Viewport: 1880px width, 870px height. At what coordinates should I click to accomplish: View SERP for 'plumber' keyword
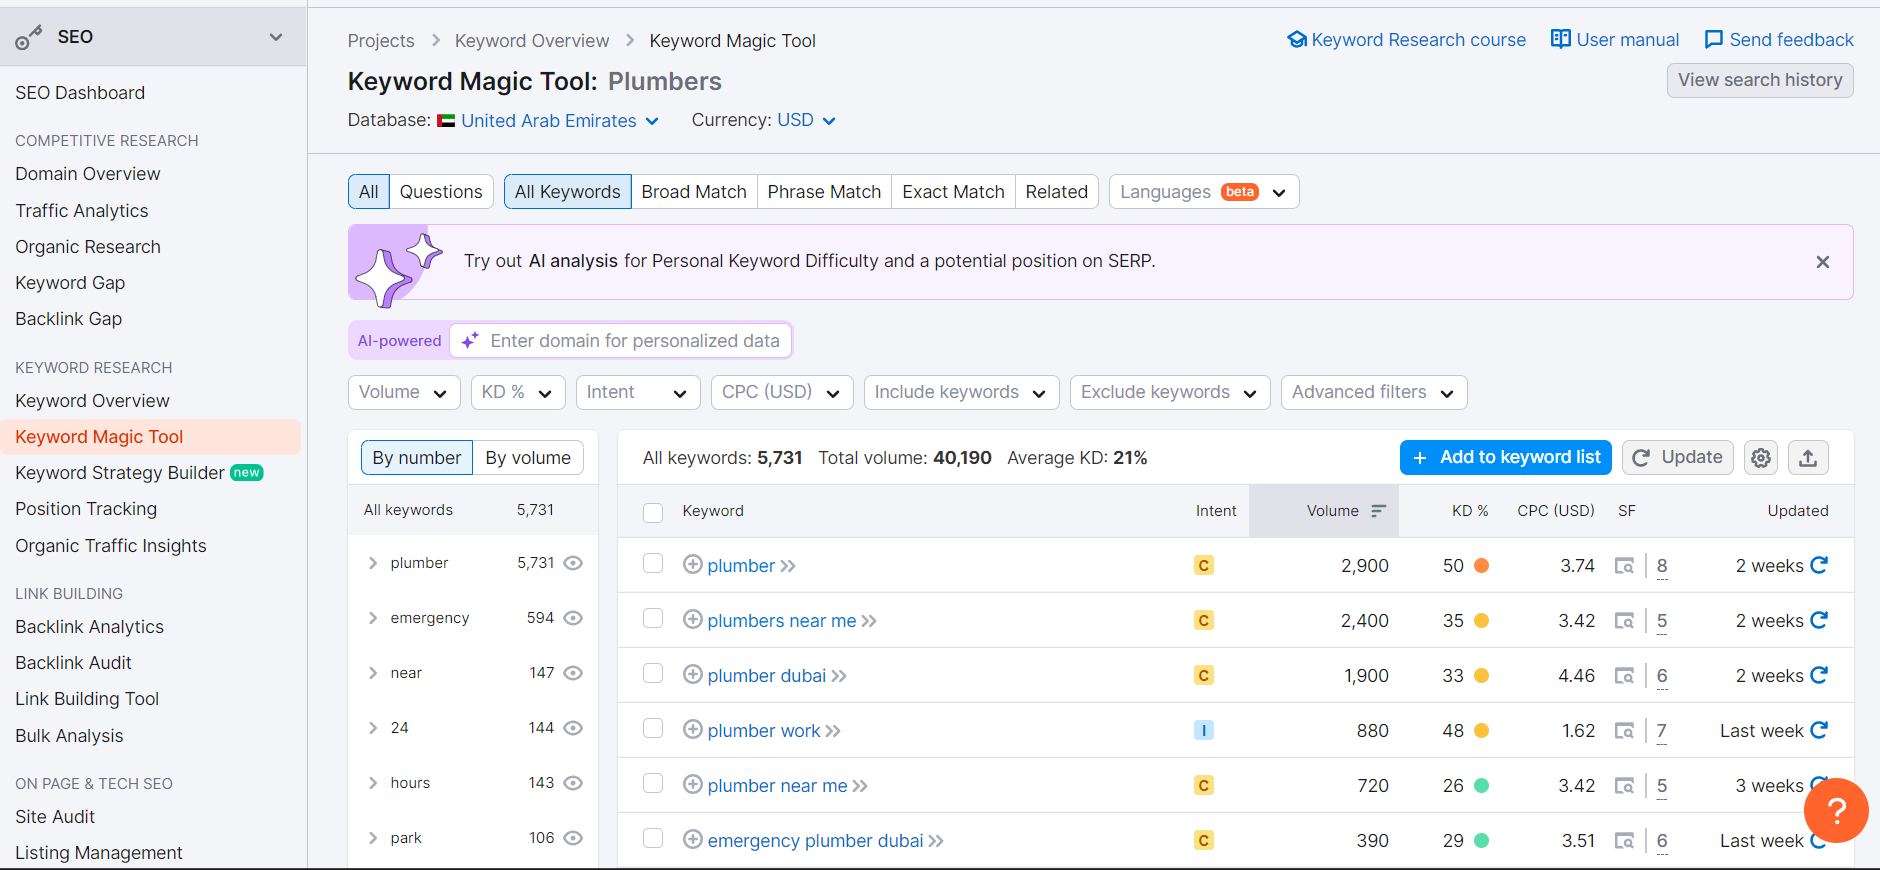1625,566
